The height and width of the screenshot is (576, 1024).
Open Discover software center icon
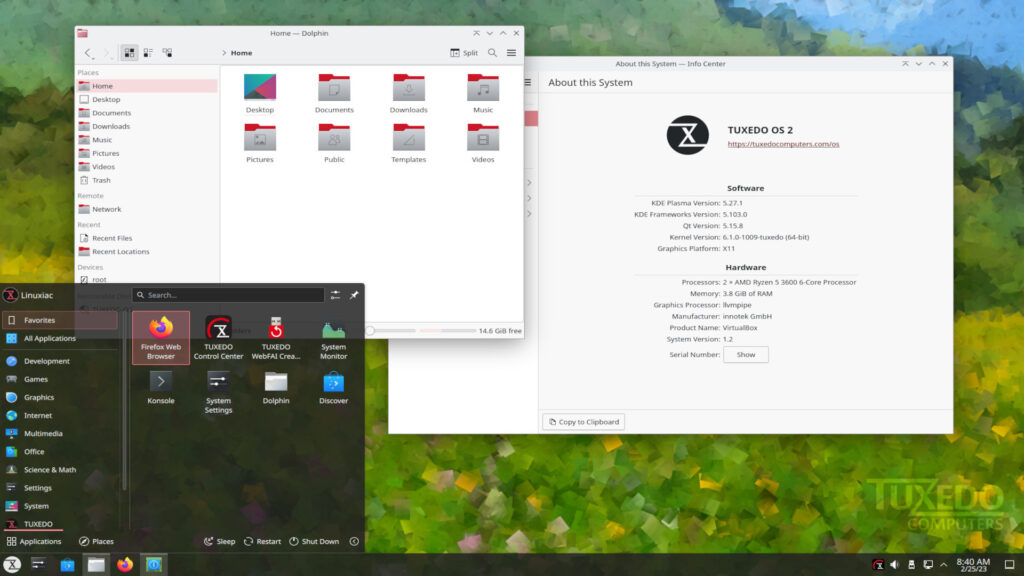pyautogui.click(x=333, y=388)
